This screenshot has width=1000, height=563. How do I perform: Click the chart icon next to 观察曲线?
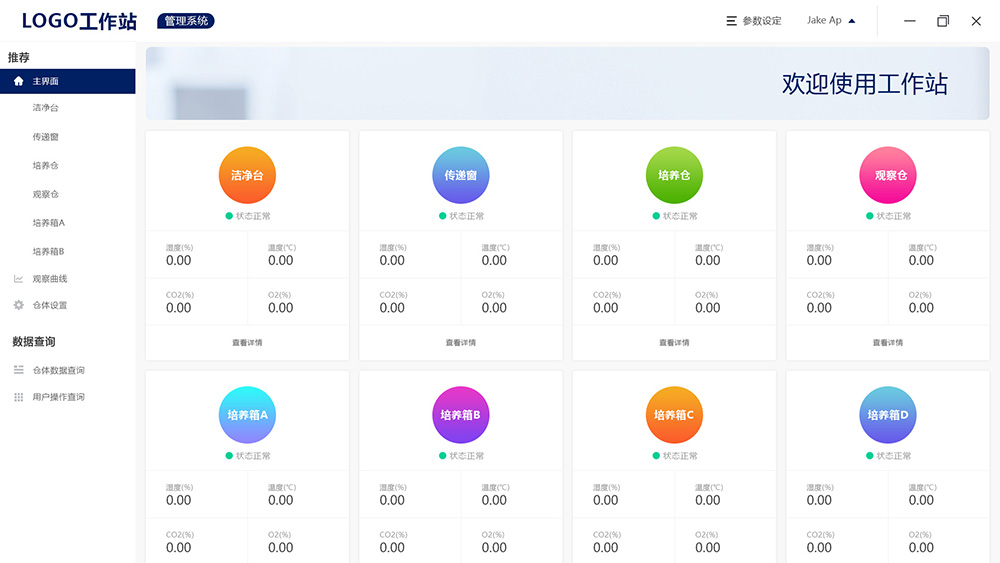(18, 279)
